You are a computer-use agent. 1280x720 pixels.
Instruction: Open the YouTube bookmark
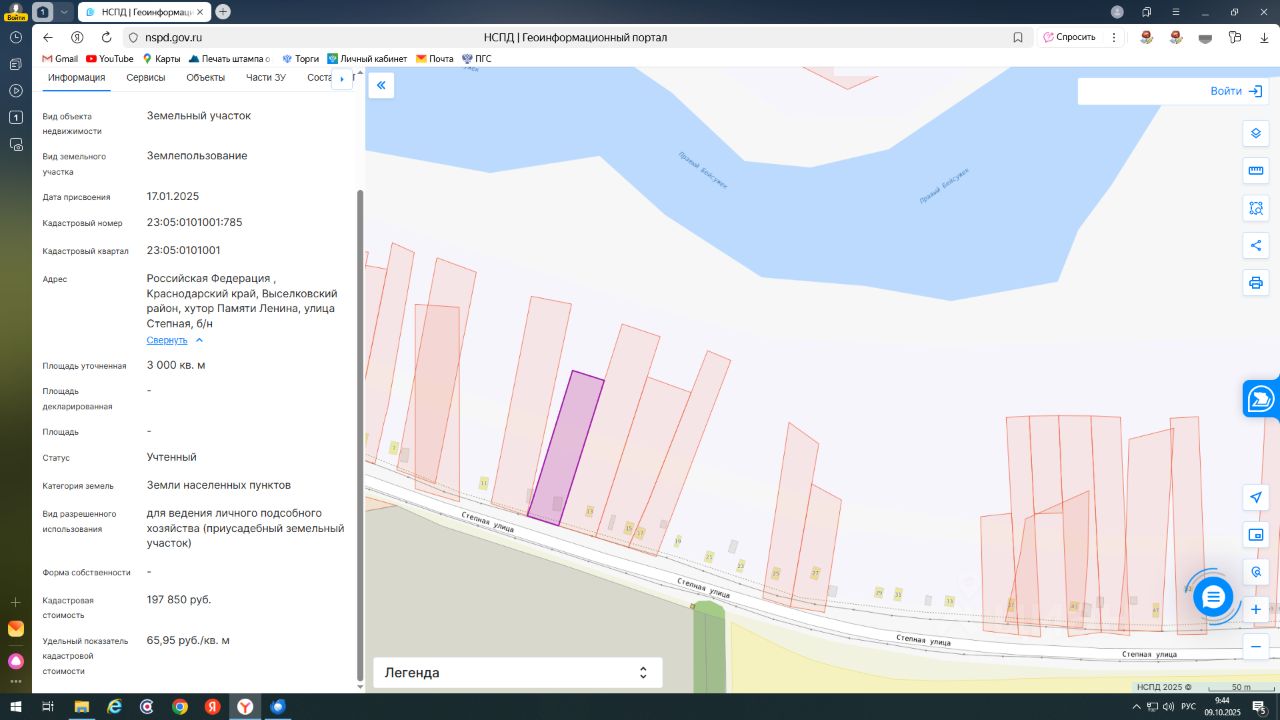110,59
